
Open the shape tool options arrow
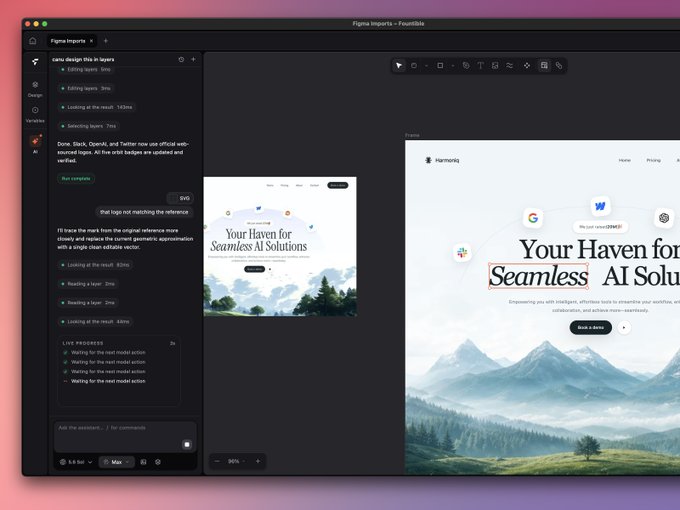453,66
